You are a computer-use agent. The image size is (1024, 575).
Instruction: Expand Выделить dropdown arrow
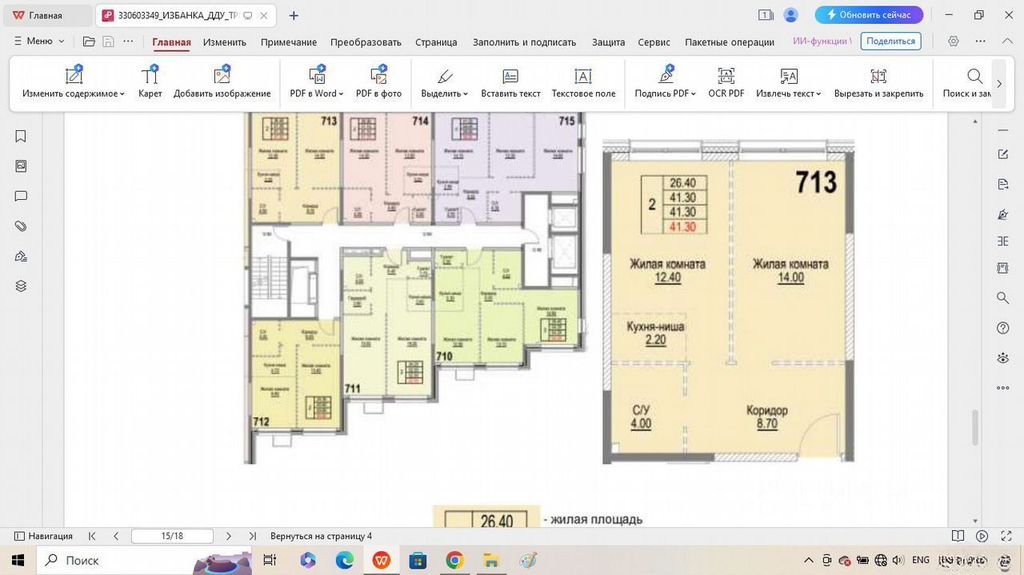pyautogui.click(x=466, y=94)
